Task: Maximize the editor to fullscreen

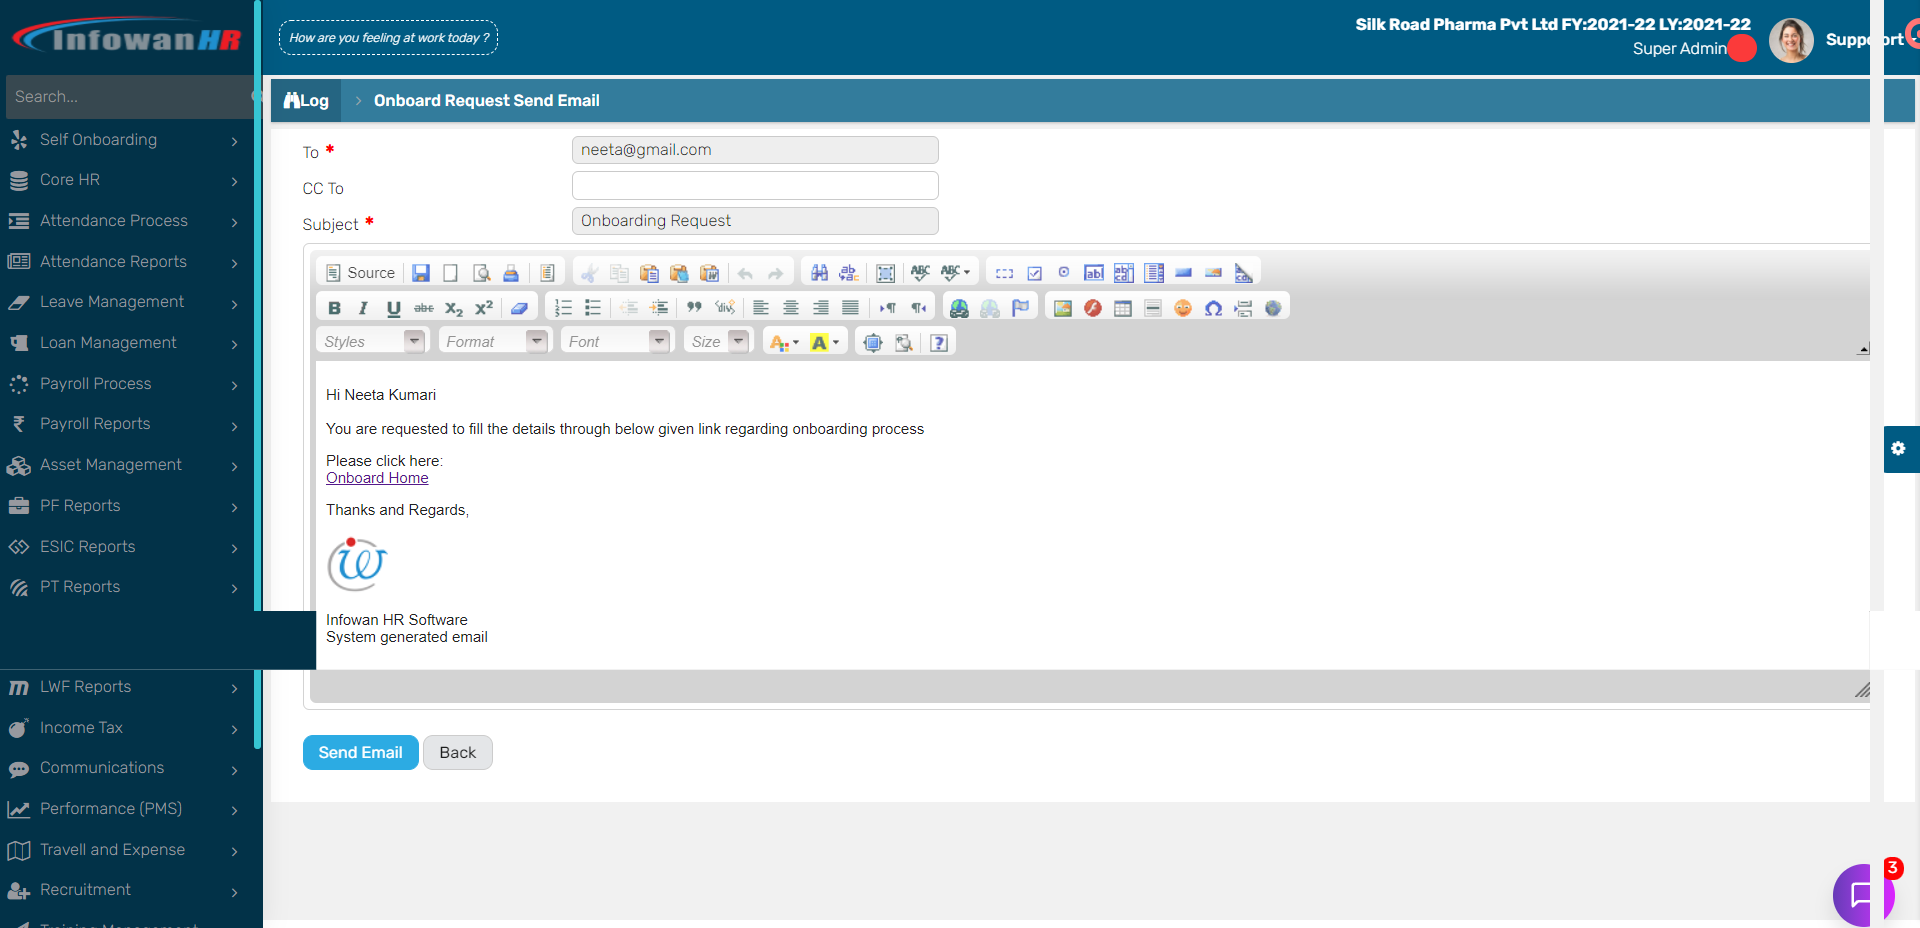Action: point(873,342)
